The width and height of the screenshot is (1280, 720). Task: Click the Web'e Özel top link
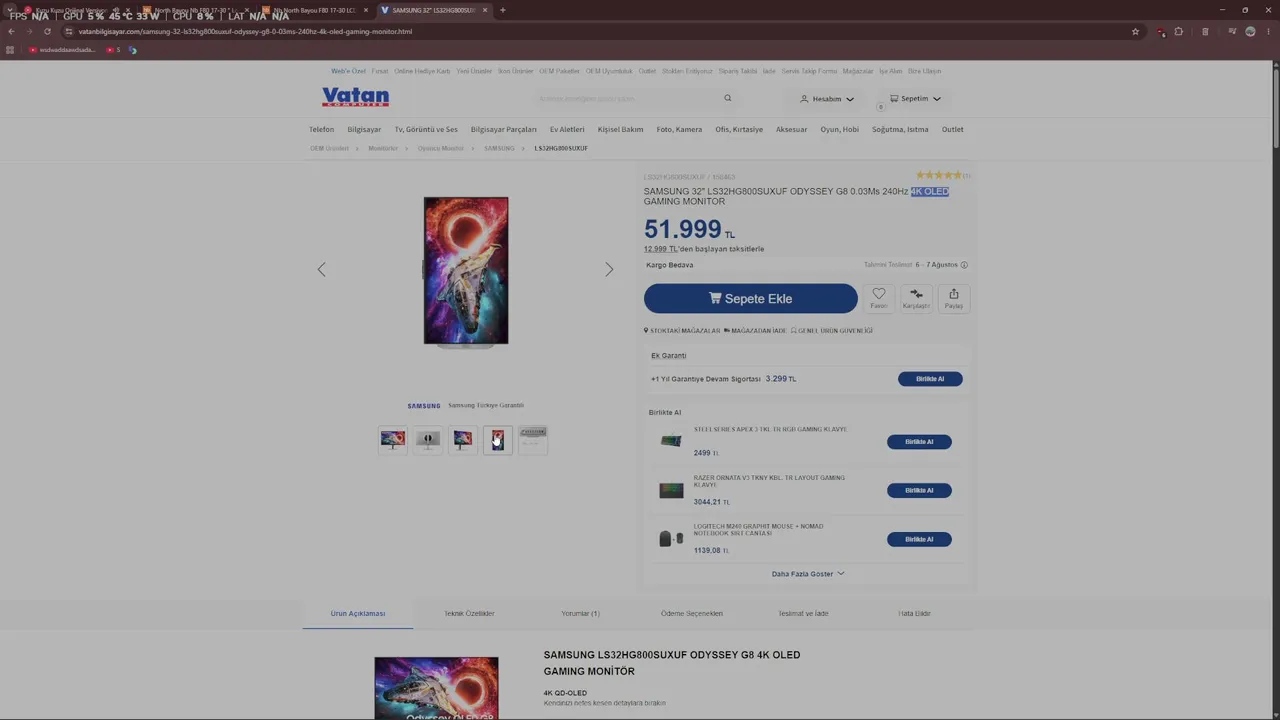[349, 71]
